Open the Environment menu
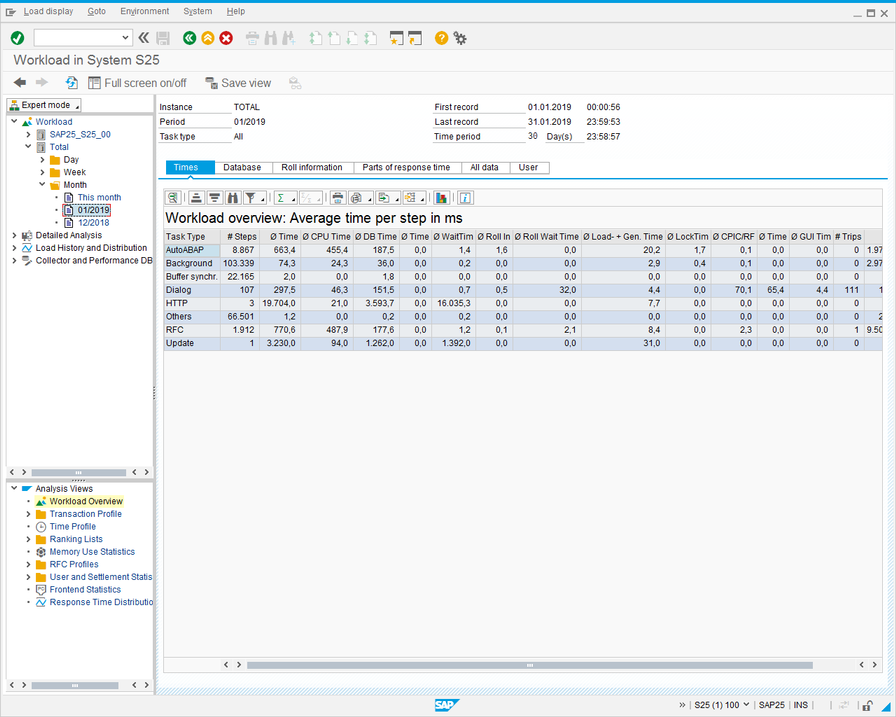 tap(144, 11)
